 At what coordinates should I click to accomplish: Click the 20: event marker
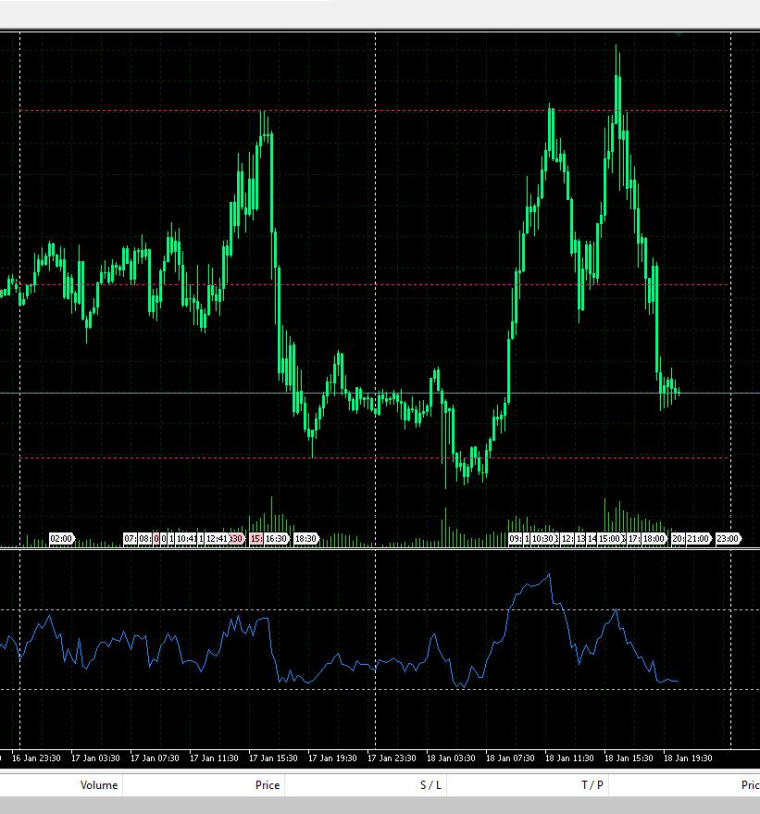[x=678, y=539]
